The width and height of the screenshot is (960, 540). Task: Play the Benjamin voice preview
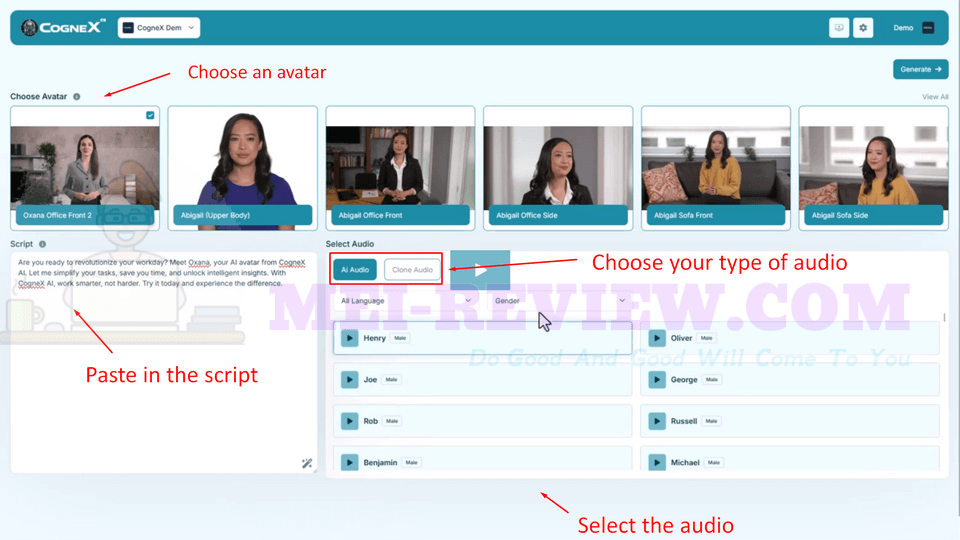[350, 462]
